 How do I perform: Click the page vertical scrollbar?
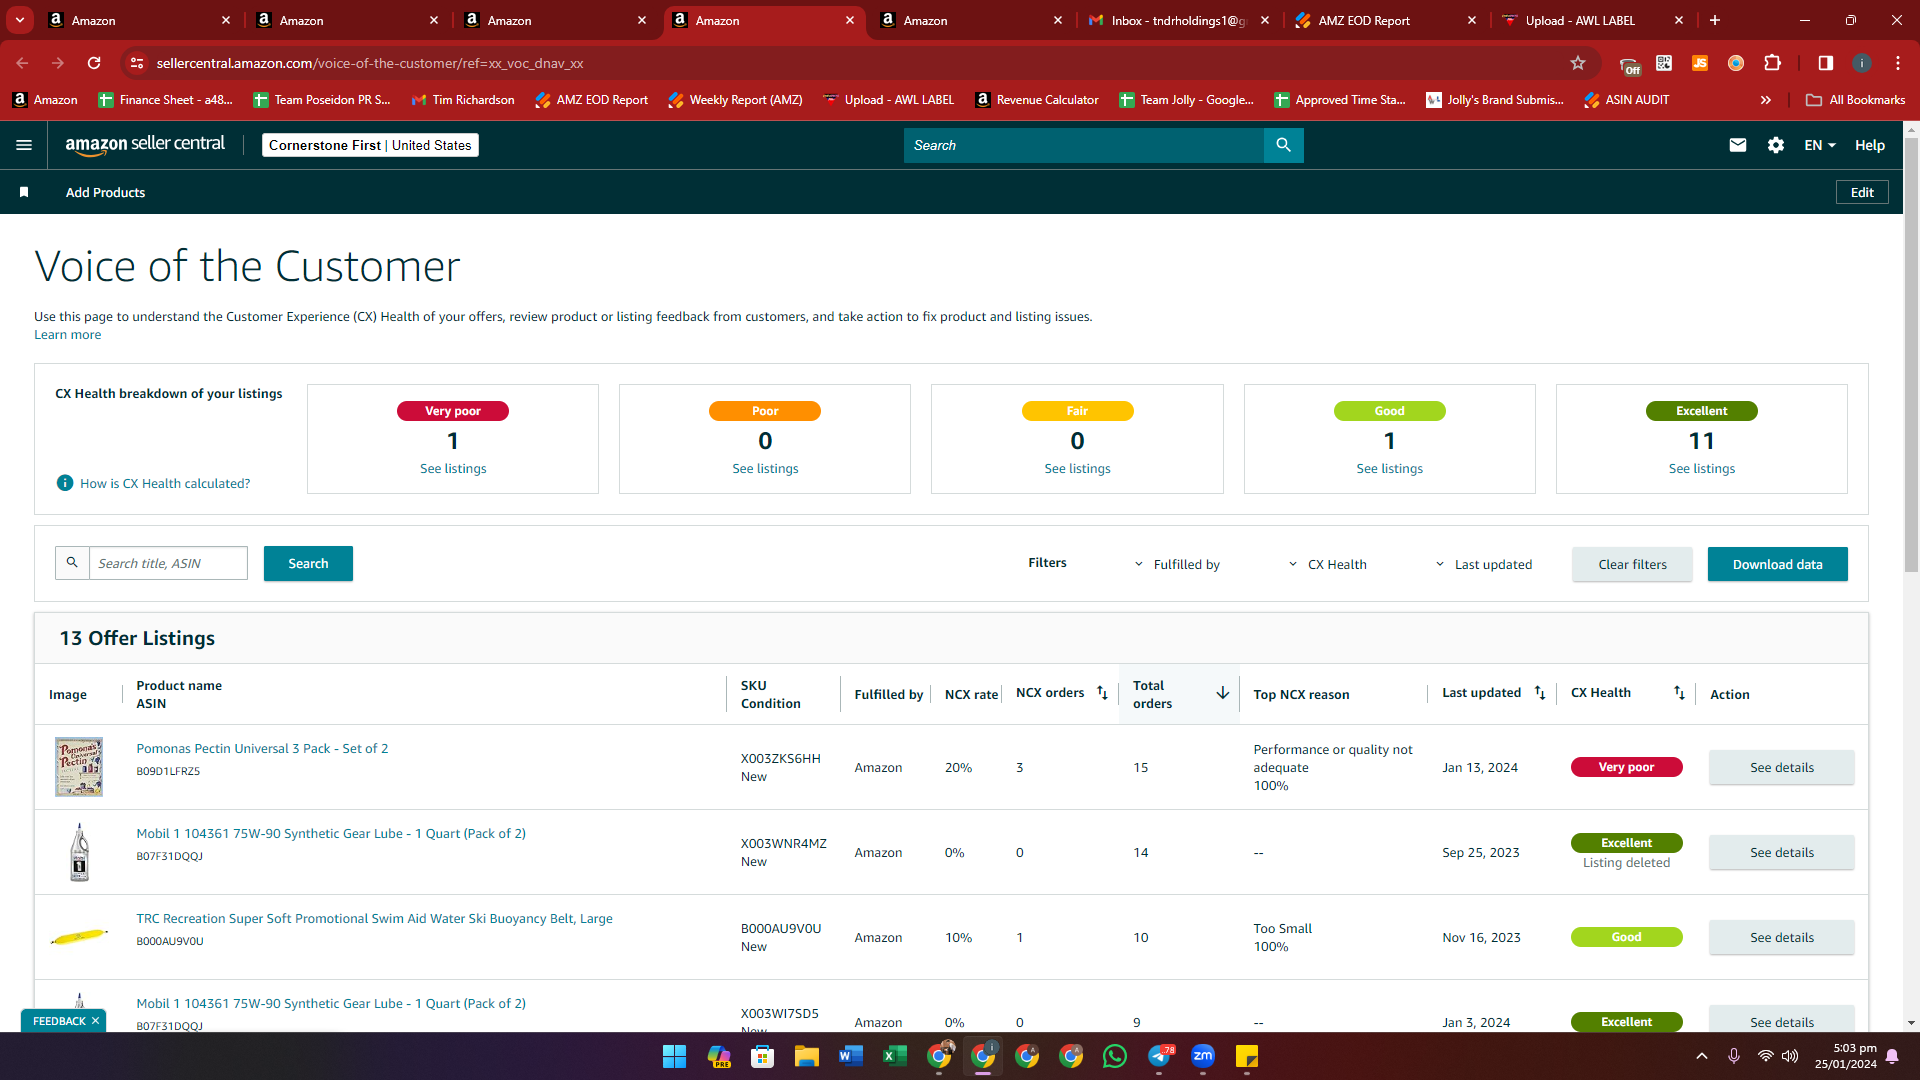point(1911,355)
